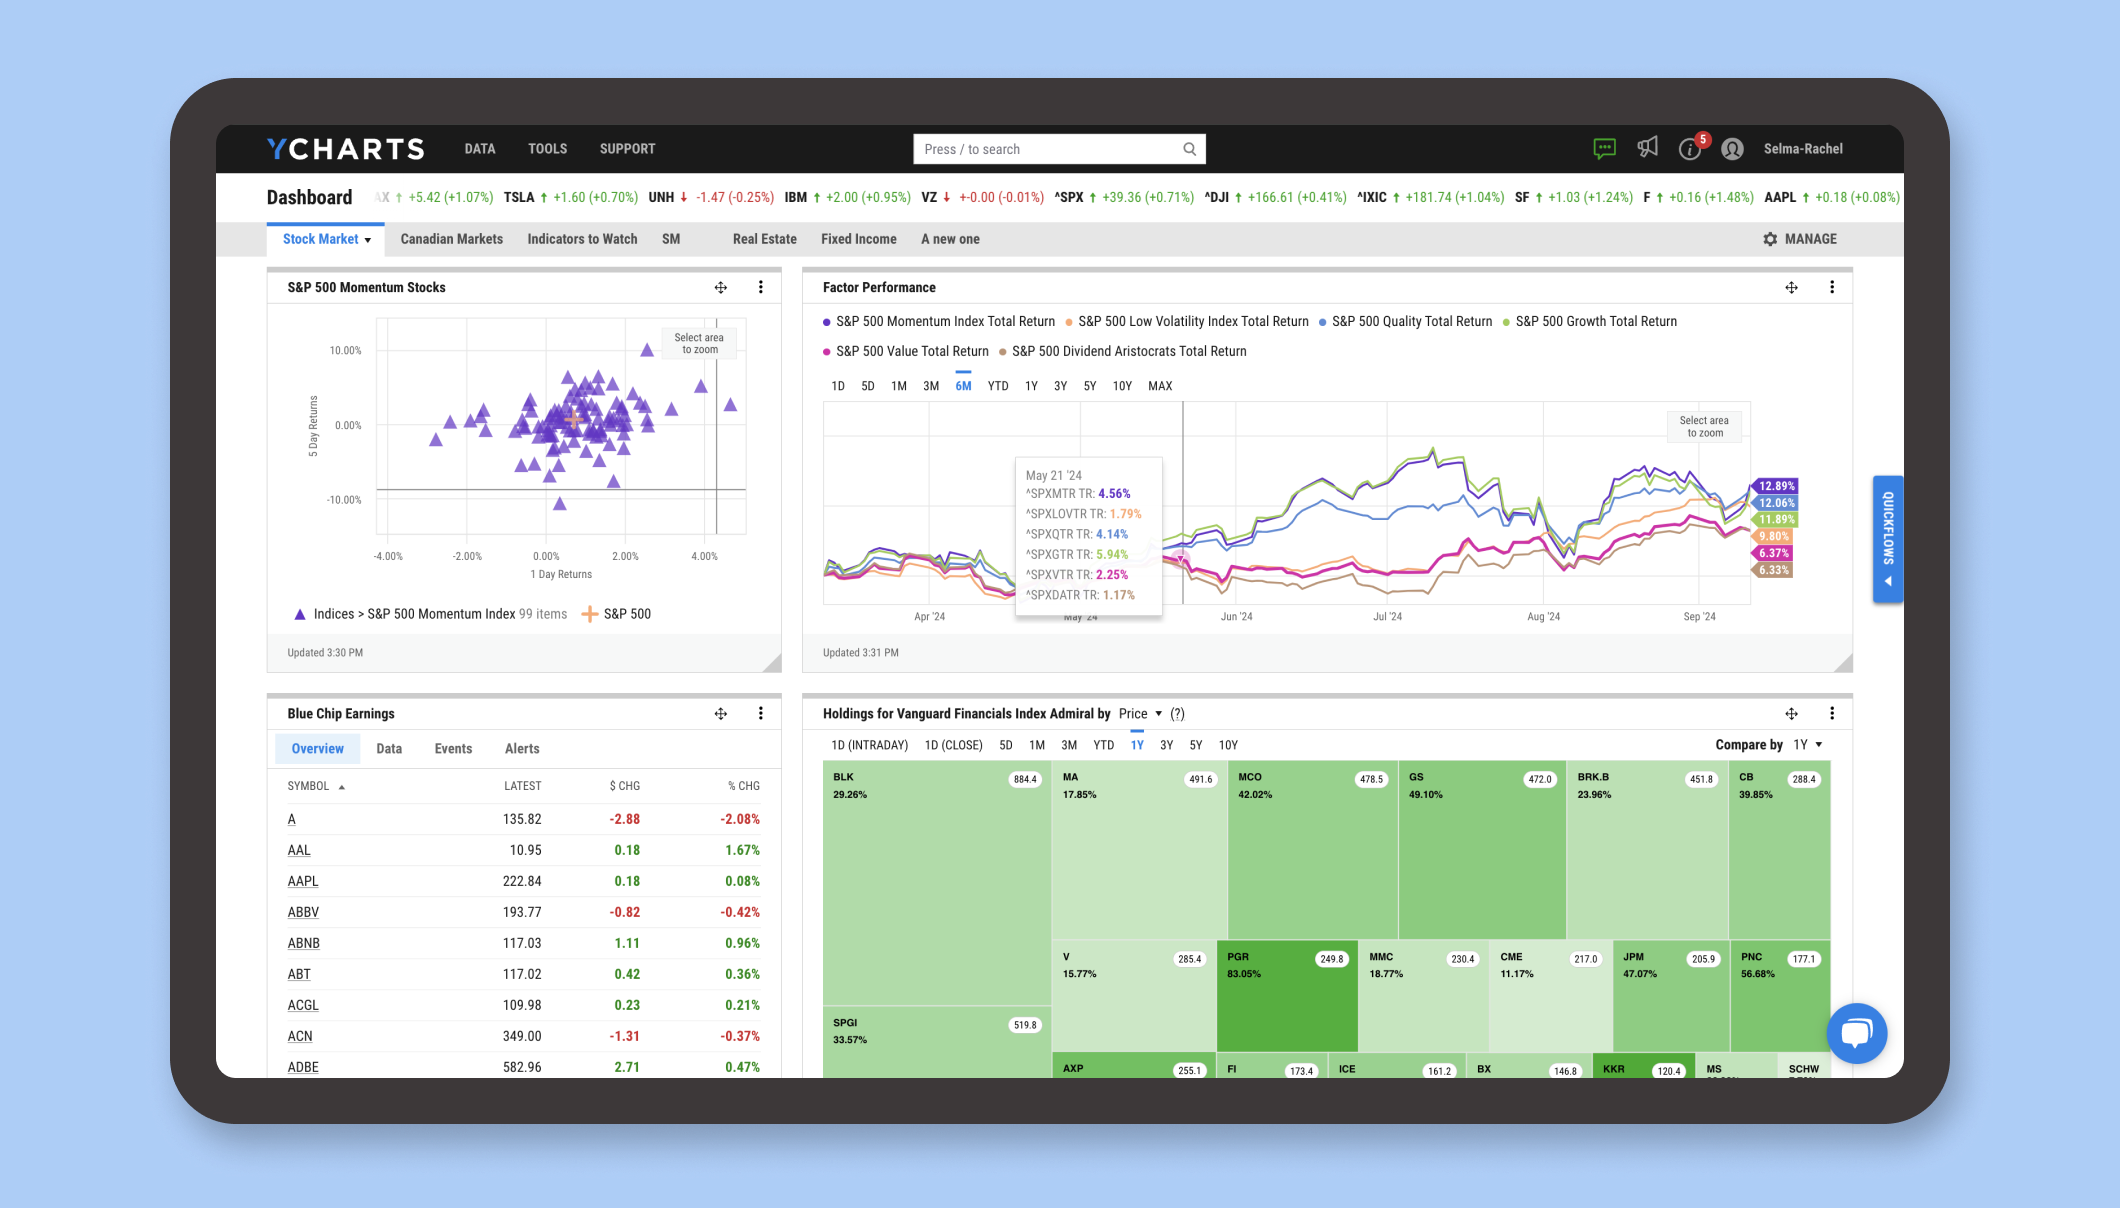Screen dimensions: 2120x1208
Task: Click the megaphone announcements icon
Action: click(x=1647, y=148)
